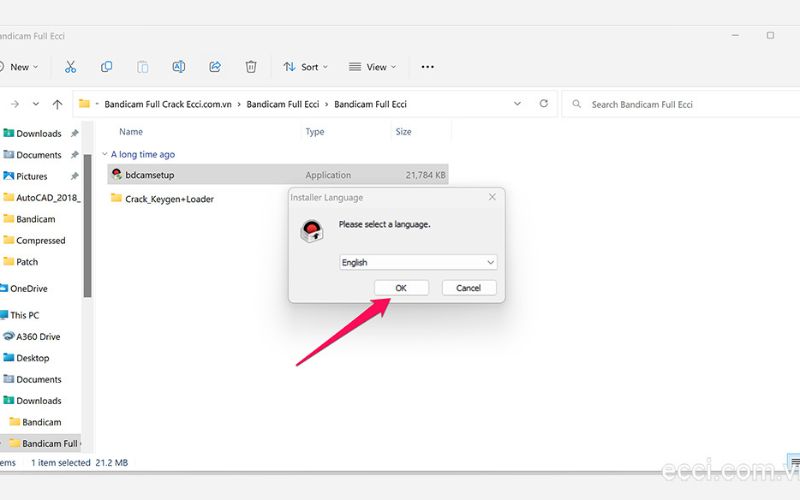This screenshot has height=500, width=800.
Task: Click the Paste clipboard icon
Action: coord(142,67)
